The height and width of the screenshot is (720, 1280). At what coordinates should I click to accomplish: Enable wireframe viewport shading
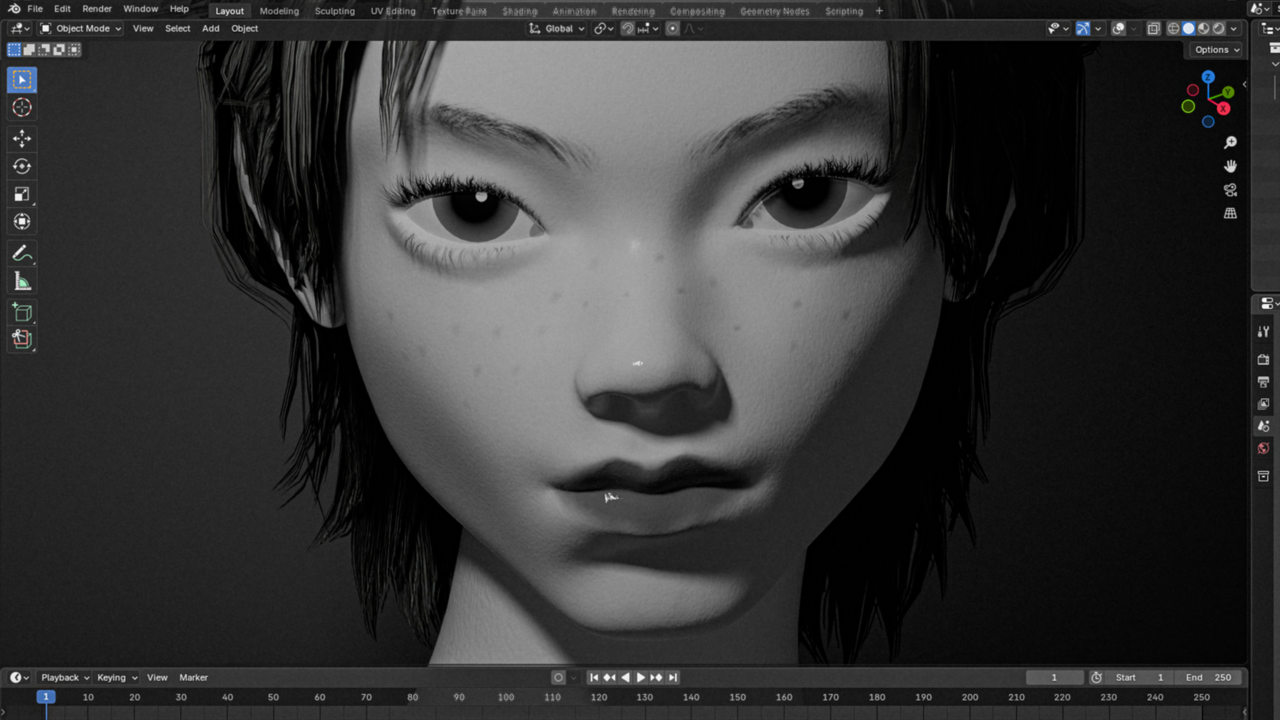1173,29
